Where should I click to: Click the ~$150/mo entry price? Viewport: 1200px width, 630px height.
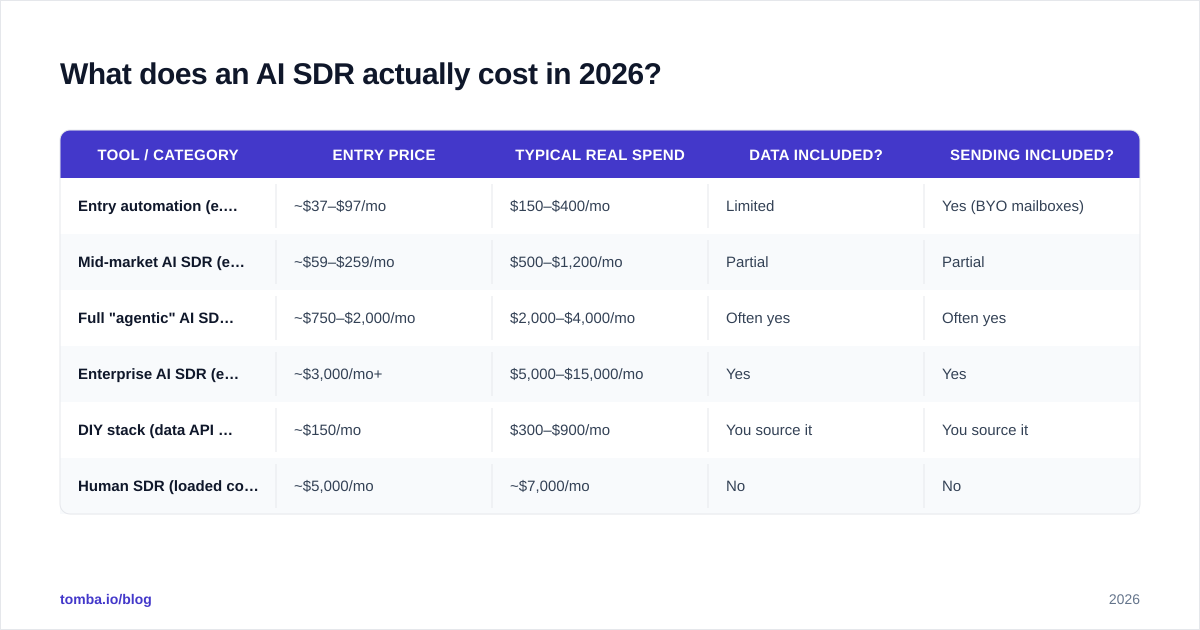click(327, 430)
